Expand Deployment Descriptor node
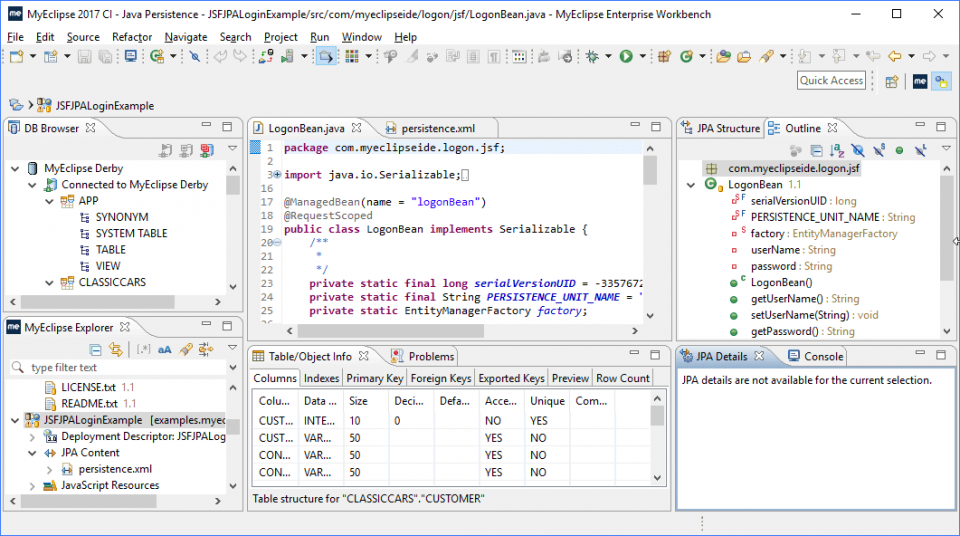The width and height of the screenshot is (960, 536). [32, 437]
